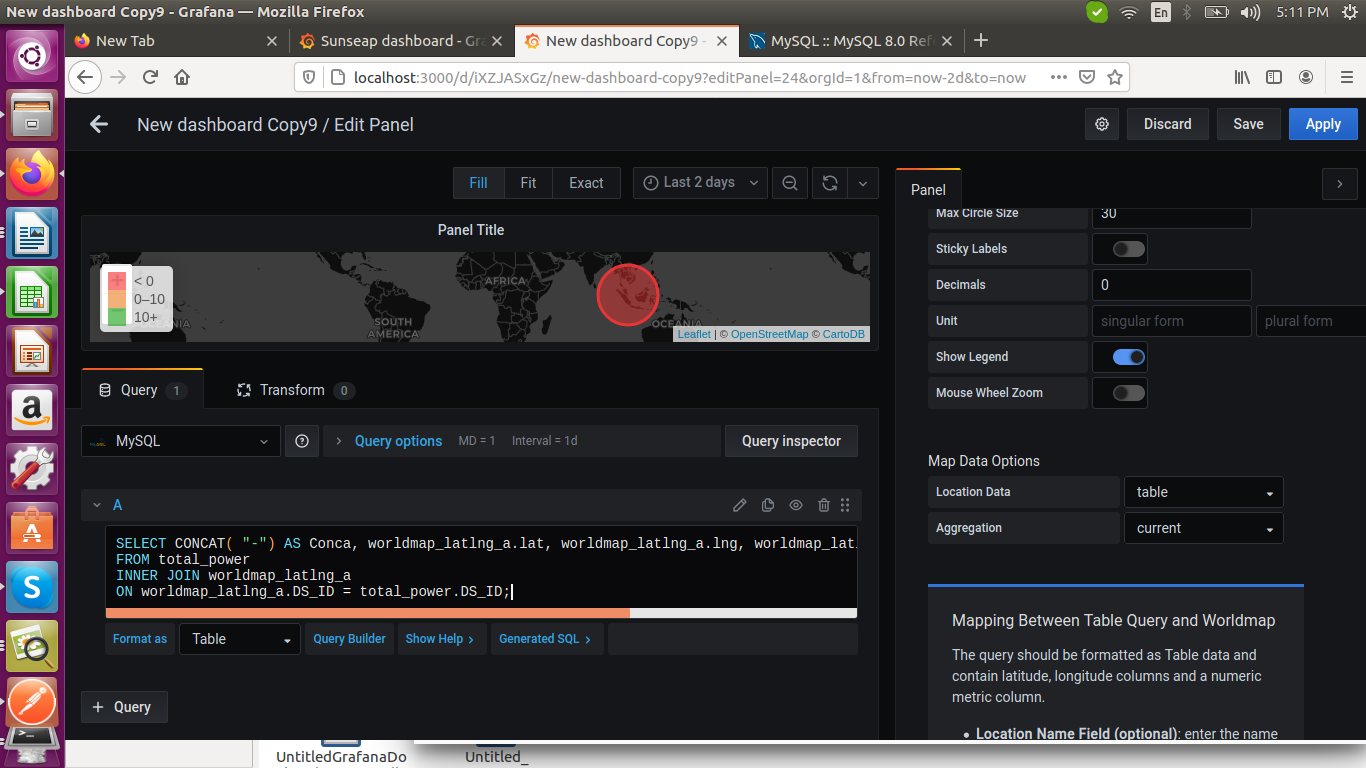Turn on Mouse Wheel Zoom
Screen dimensions: 1366x768
point(1119,392)
